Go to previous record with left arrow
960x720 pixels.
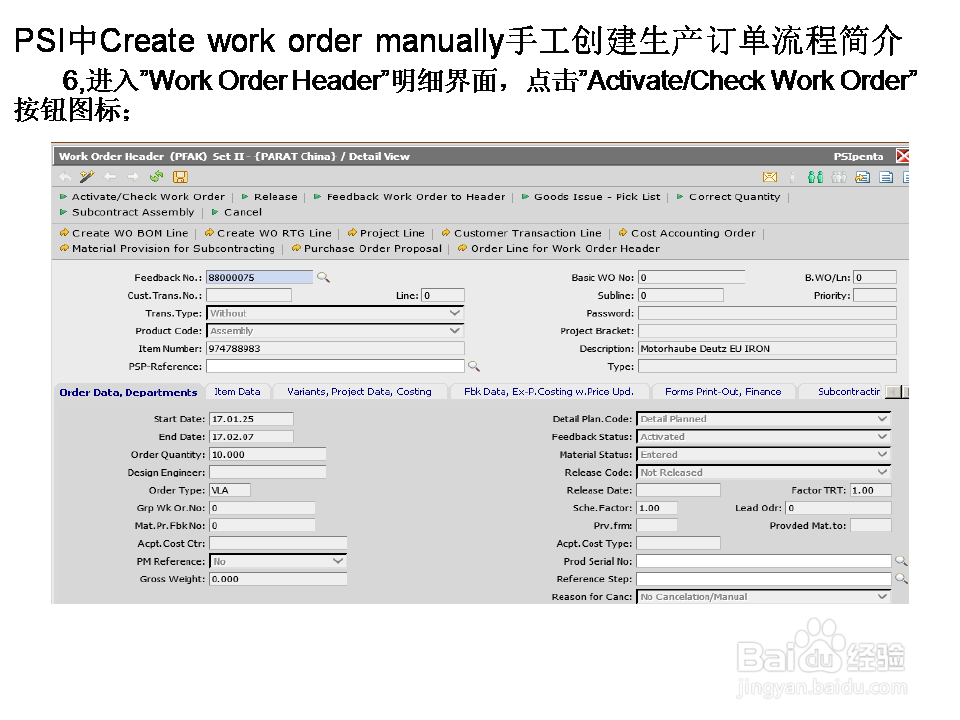pos(110,177)
